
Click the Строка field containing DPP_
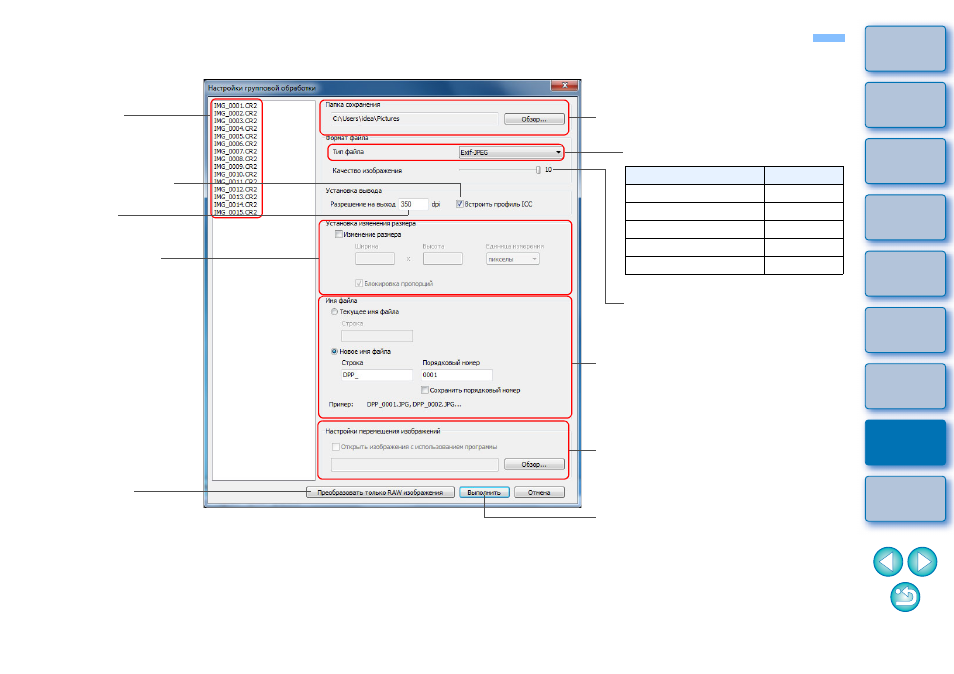[377, 375]
